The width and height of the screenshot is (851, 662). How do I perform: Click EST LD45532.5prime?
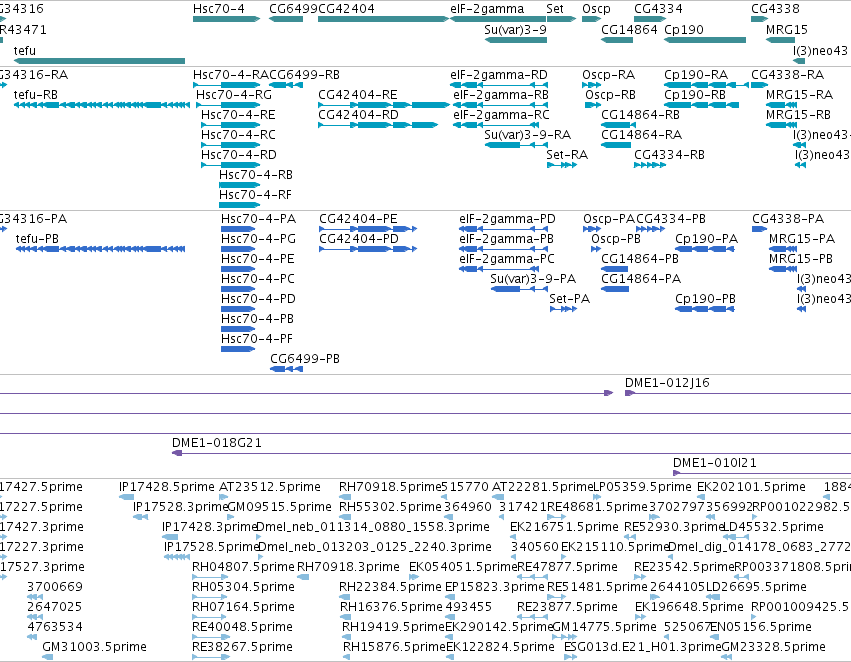click(735, 537)
